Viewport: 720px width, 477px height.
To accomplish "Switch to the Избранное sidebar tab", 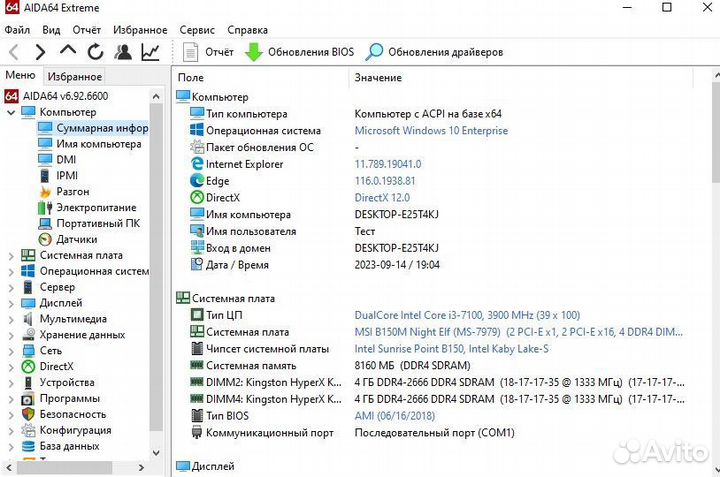I will pos(74,76).
